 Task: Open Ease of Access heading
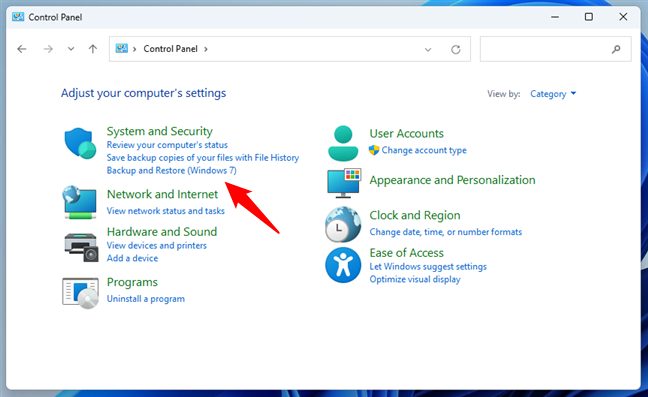coord(406,253)
